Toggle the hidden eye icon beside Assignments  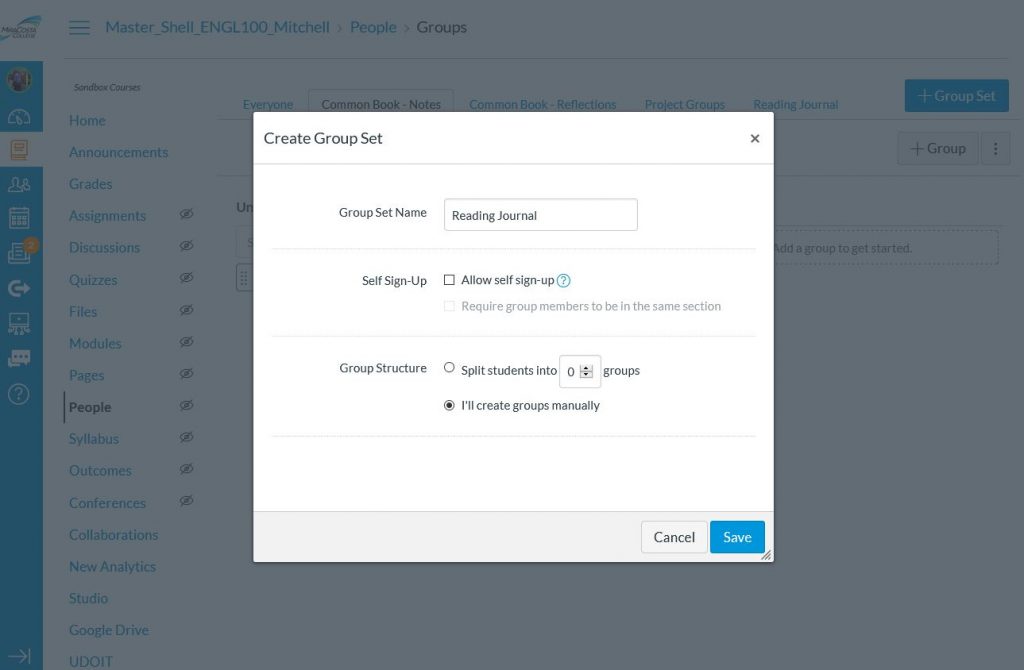click(187, 214)
